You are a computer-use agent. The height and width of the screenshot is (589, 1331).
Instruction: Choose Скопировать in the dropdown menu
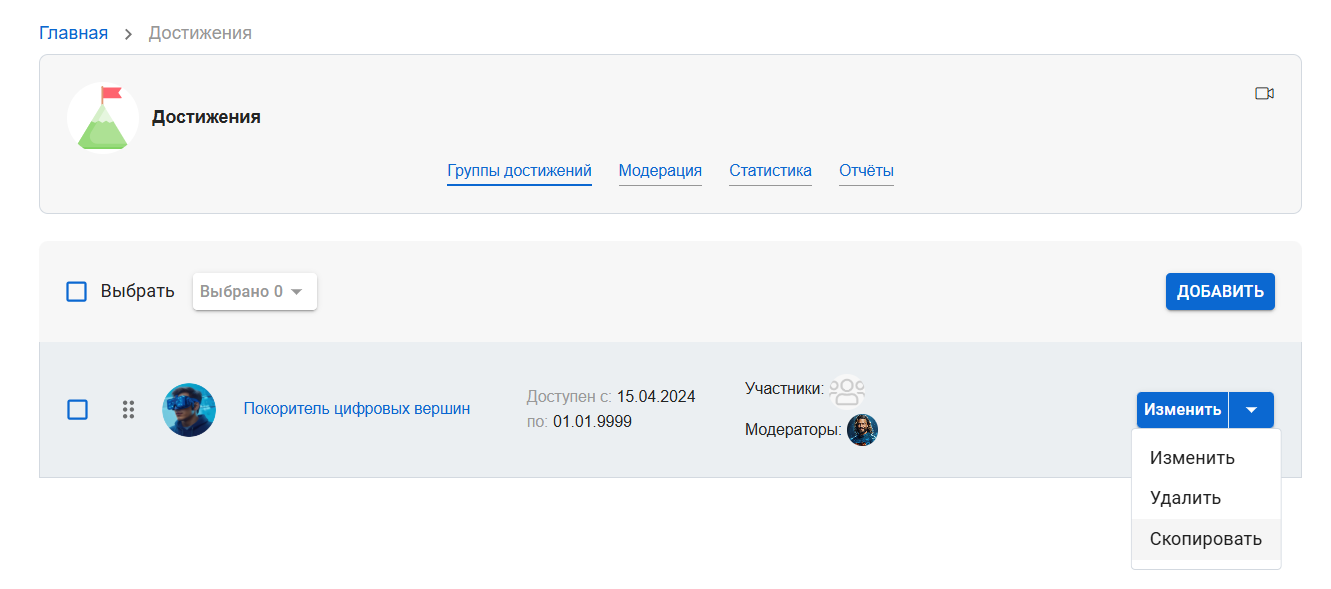(1206, 539)
